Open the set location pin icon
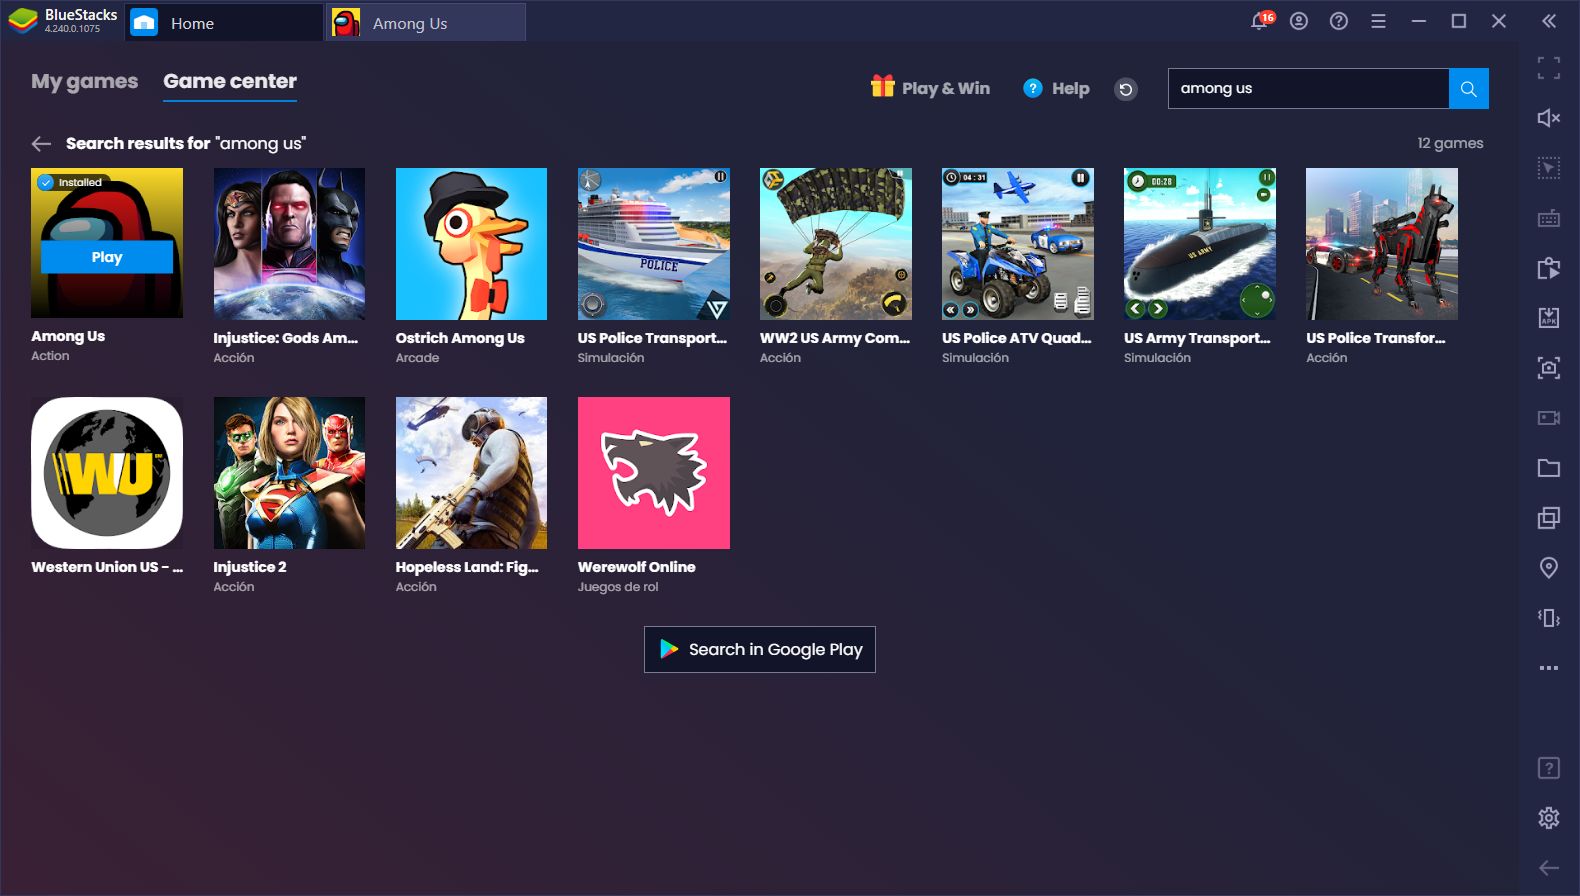 point(1549,568)
